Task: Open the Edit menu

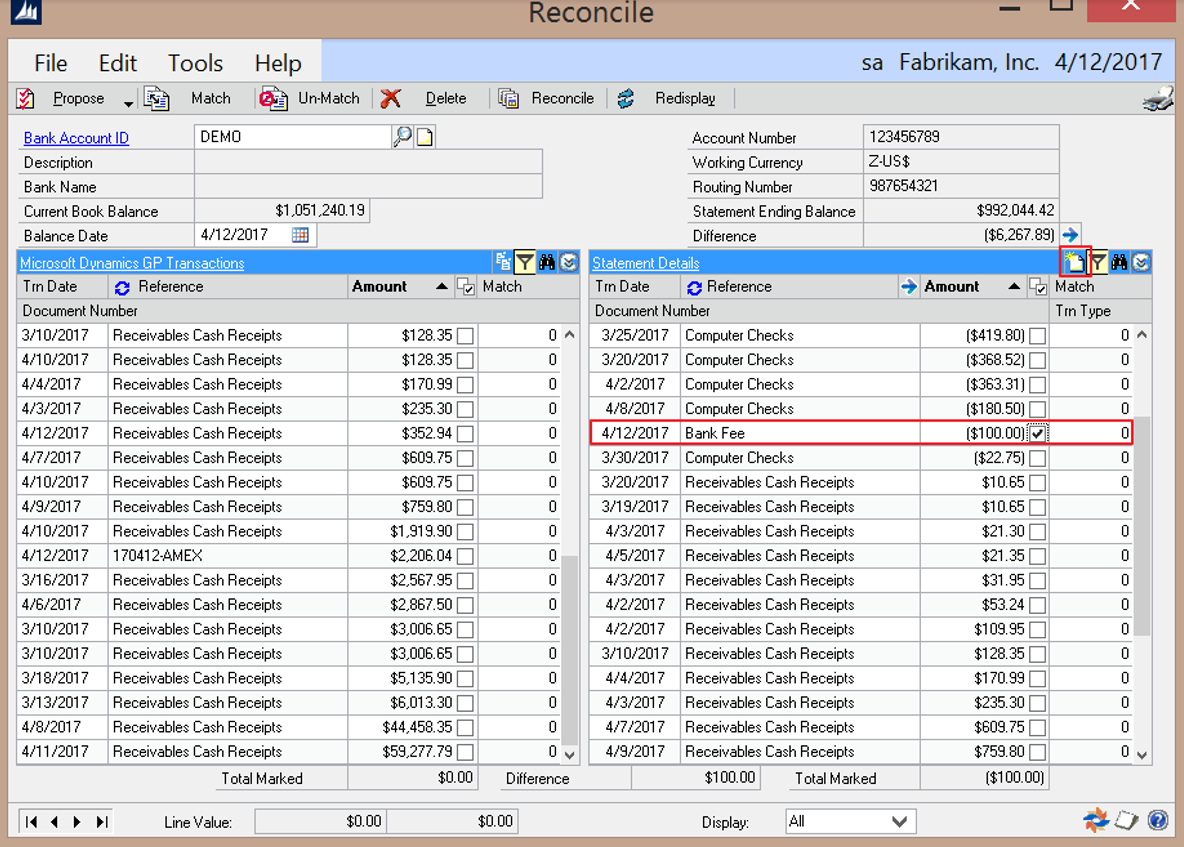Action: click(x=117, y=63)
